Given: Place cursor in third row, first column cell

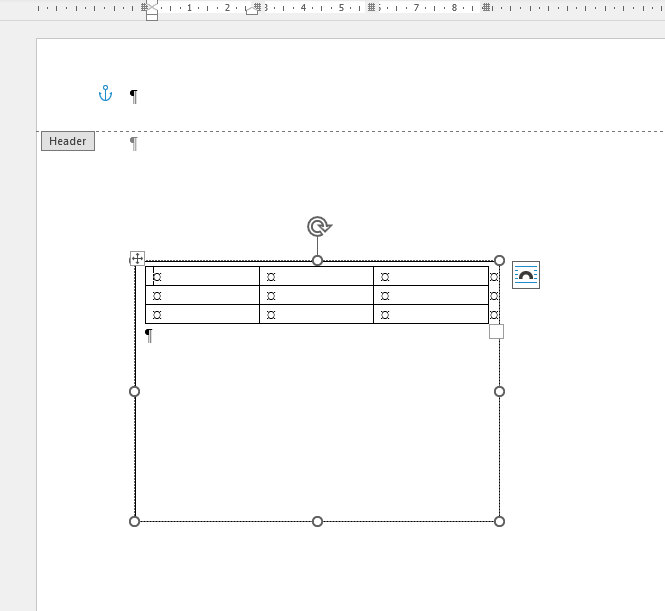Looking at the screenshot, I should coord(202,314).
